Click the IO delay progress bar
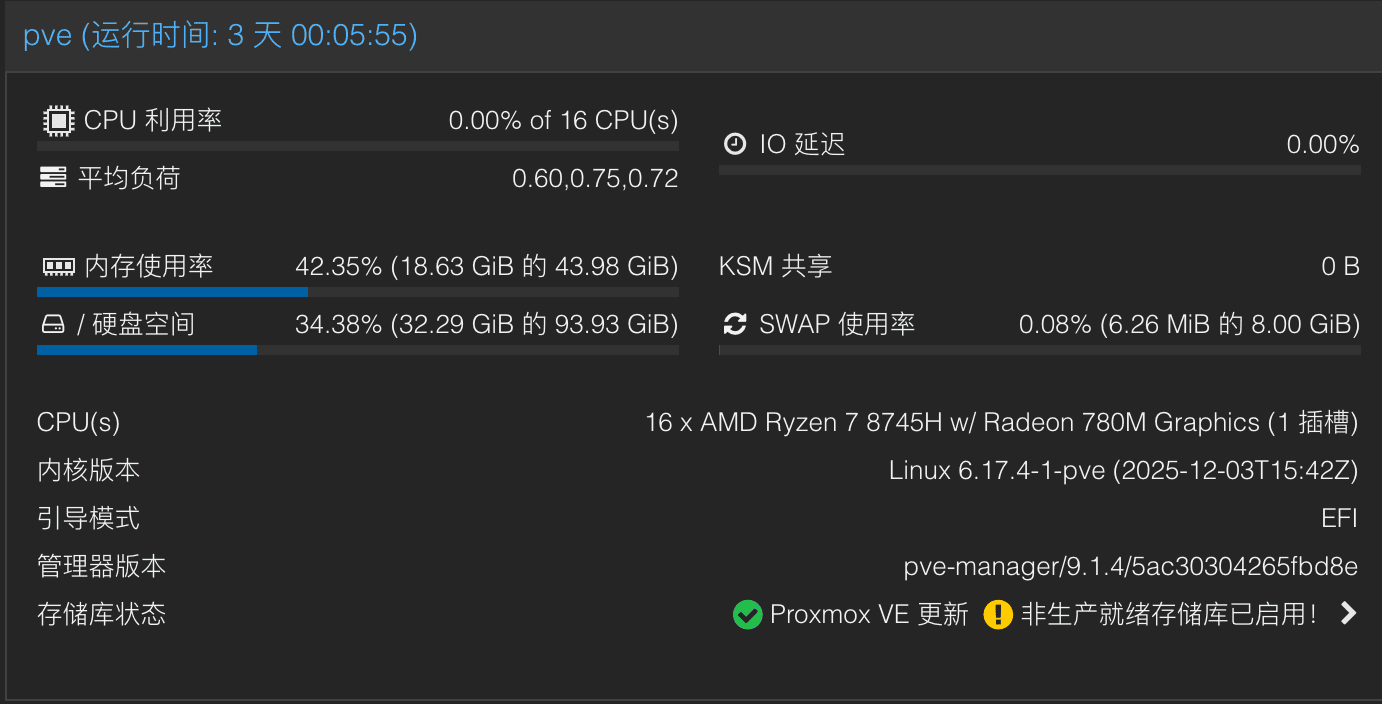This screenshot has width=1382, height=704. click(x=1039, y=170)
